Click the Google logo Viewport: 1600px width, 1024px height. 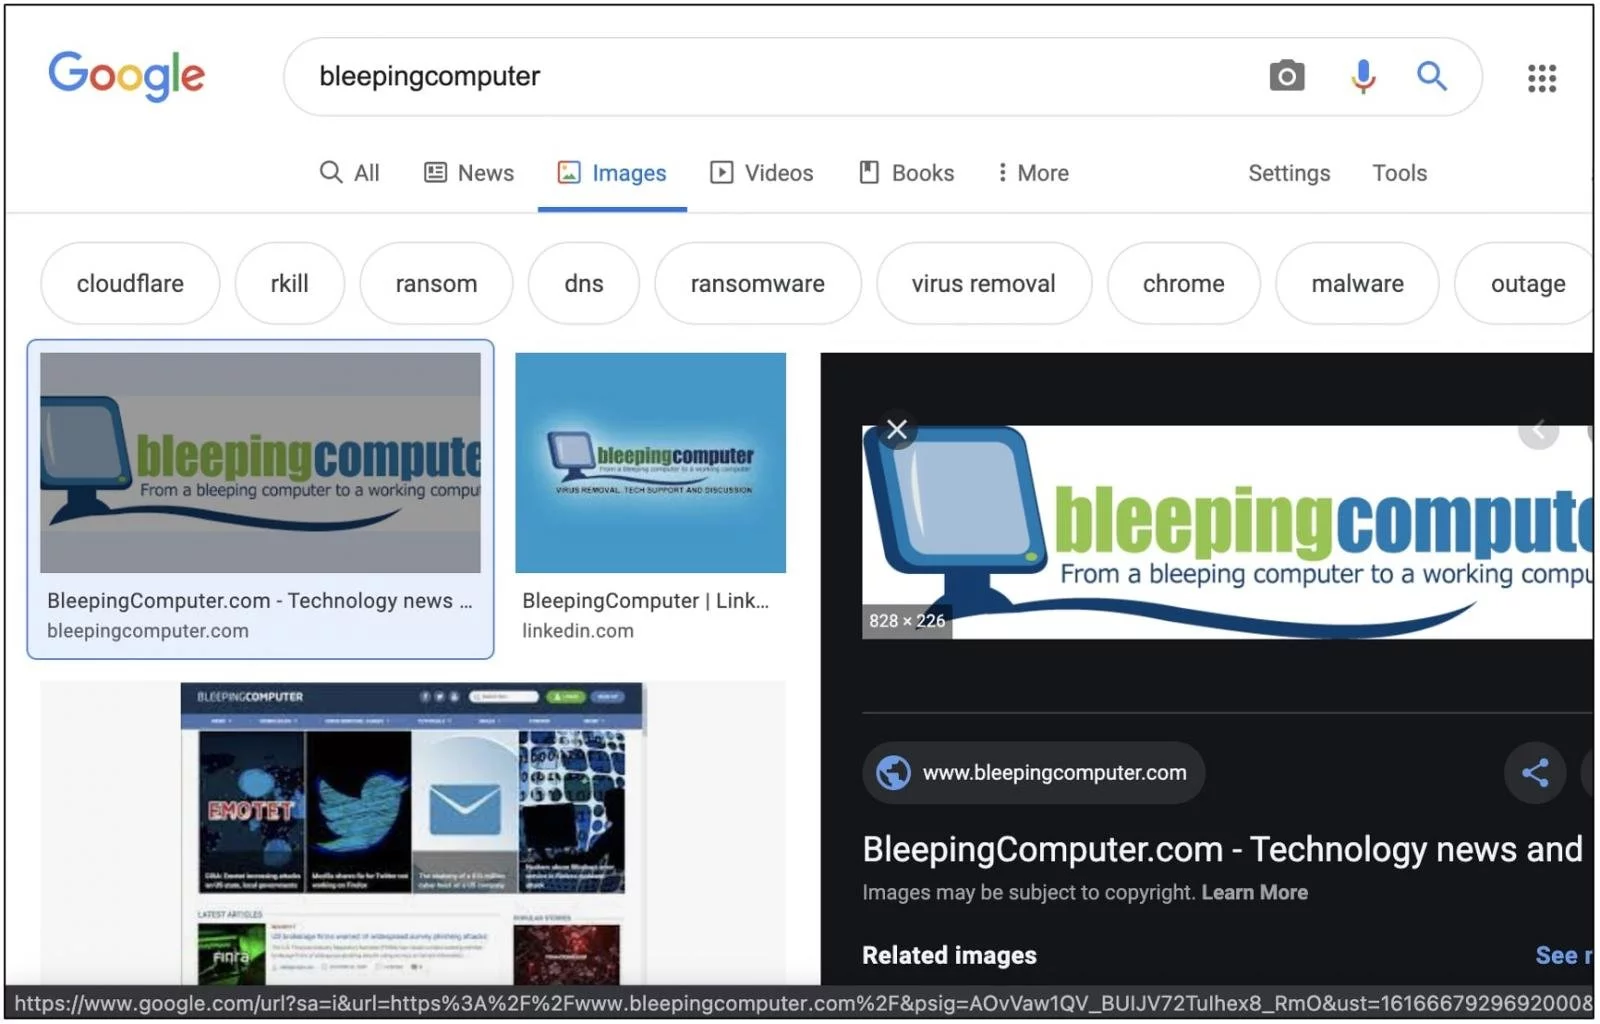127,76
